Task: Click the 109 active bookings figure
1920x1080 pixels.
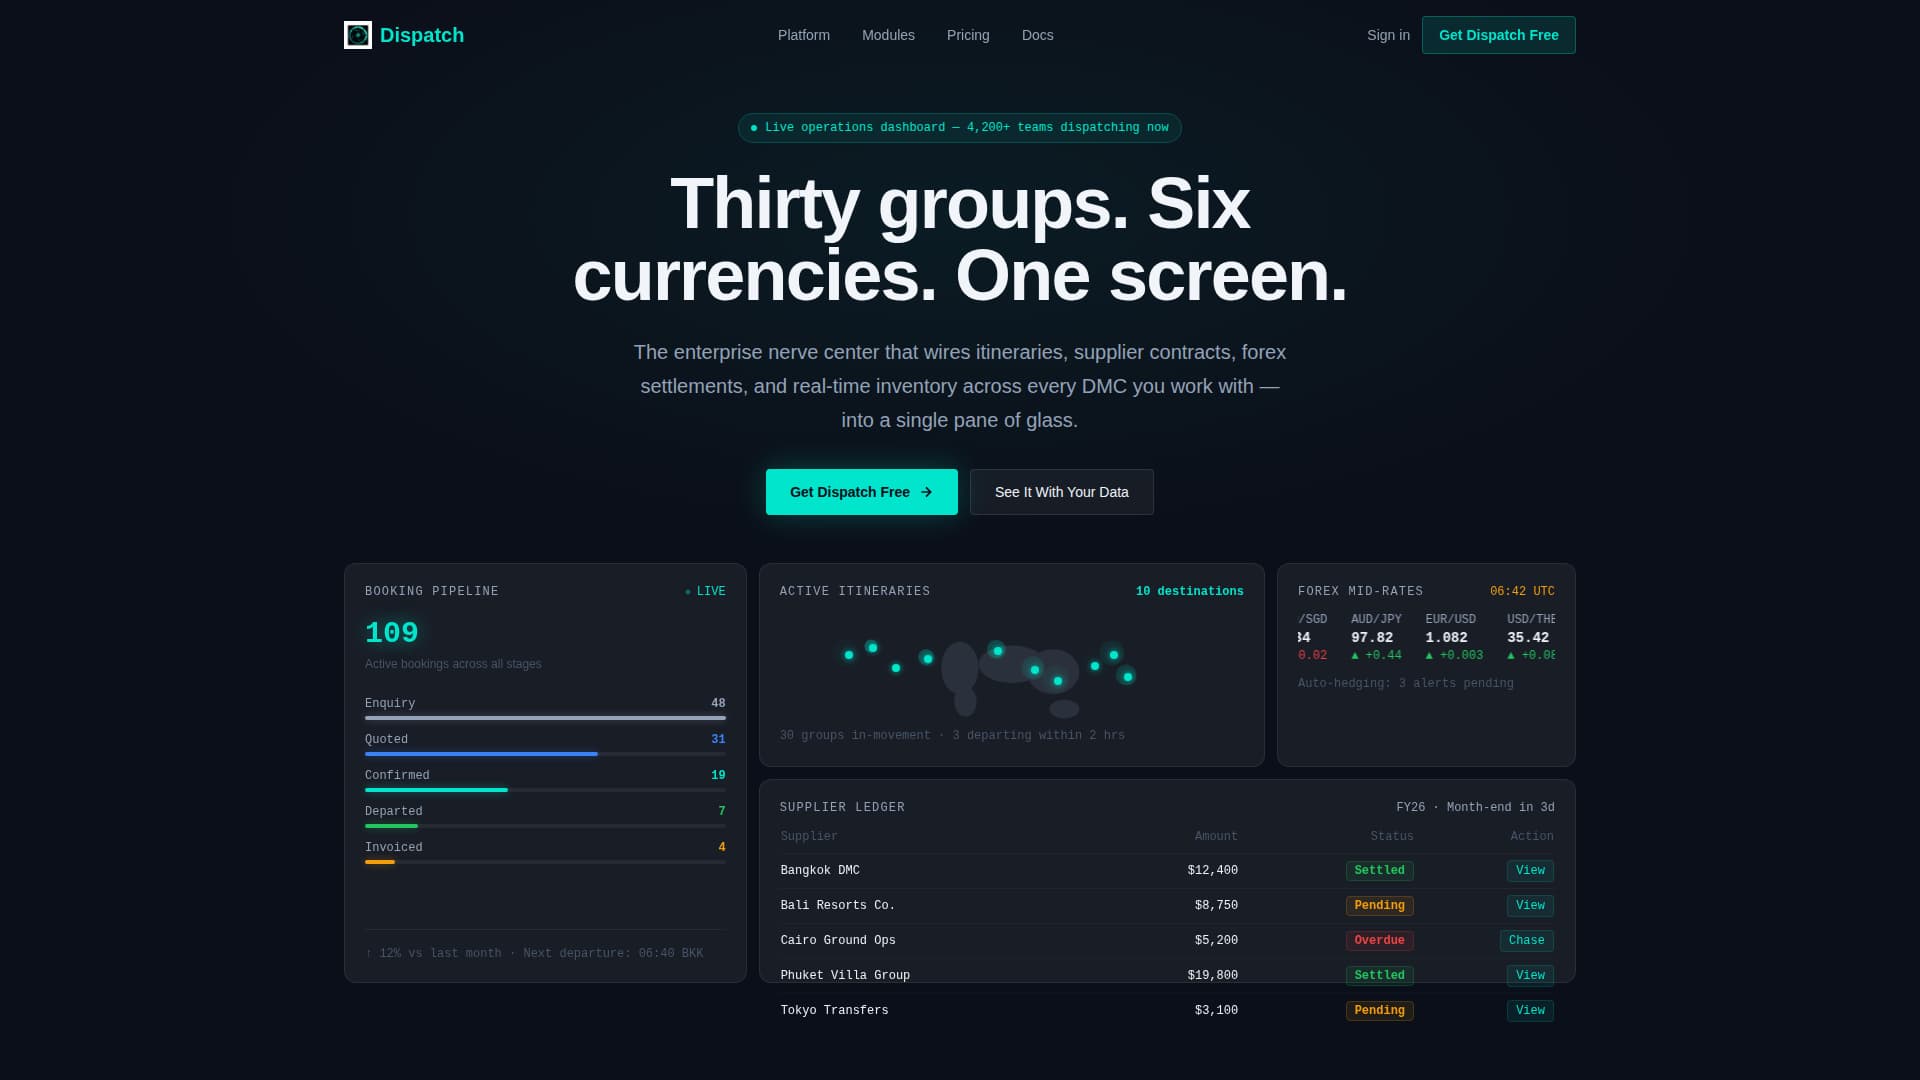Action: (391, 633)
